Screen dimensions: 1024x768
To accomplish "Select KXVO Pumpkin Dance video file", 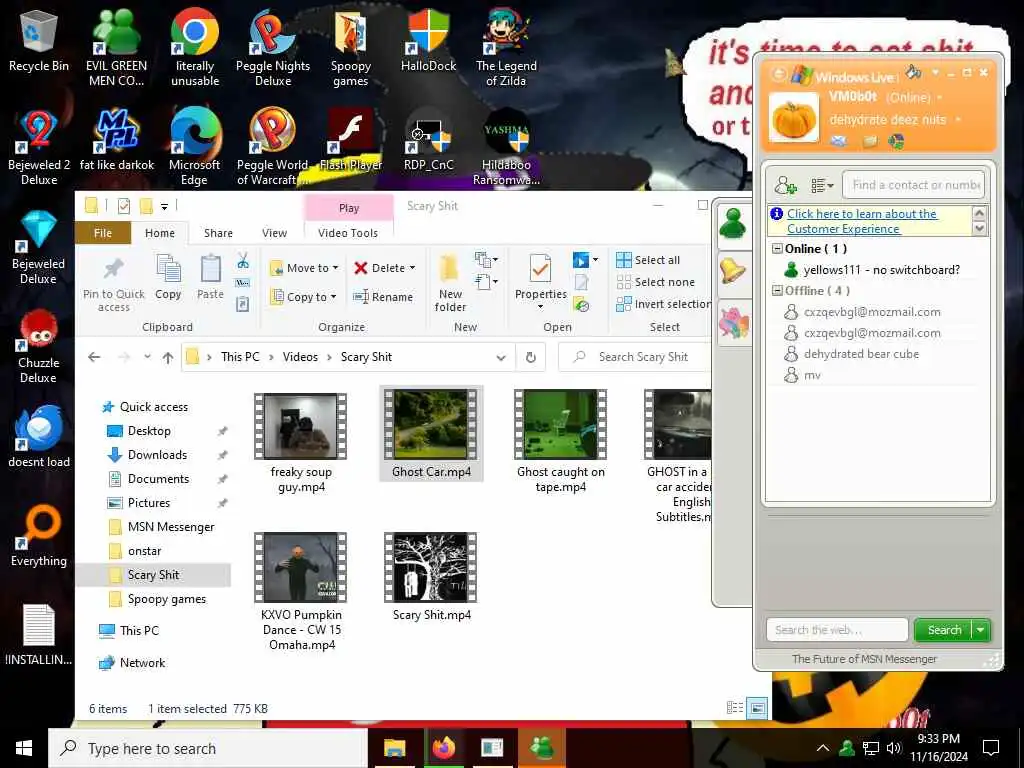I will 301,592.
